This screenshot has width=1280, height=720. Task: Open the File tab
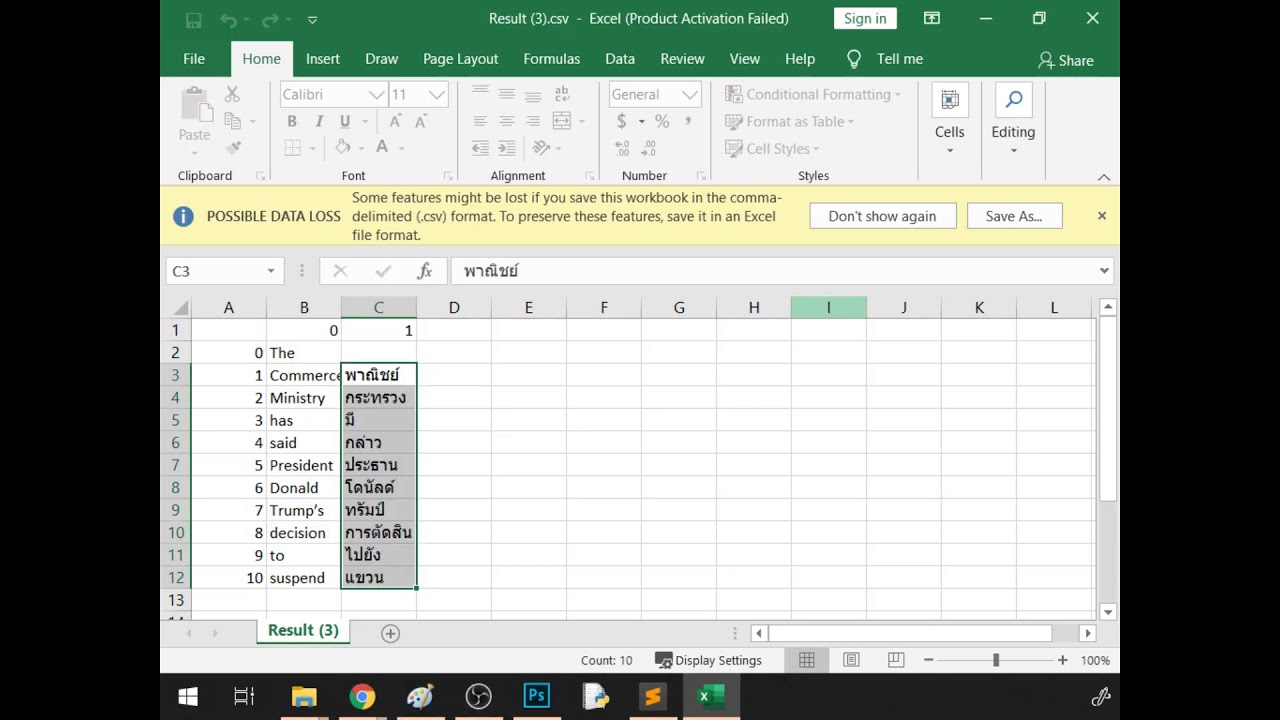(x=194, y=59)
